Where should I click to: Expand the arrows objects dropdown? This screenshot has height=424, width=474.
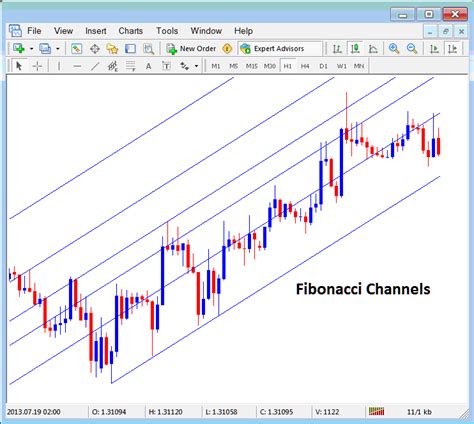[x=196, y=66]
